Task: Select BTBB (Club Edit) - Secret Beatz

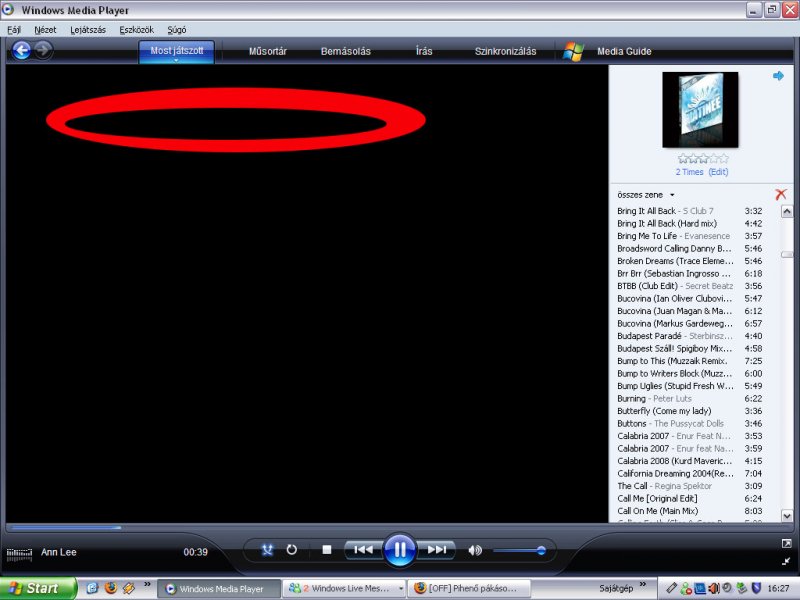Action: (x=689, y=286)
